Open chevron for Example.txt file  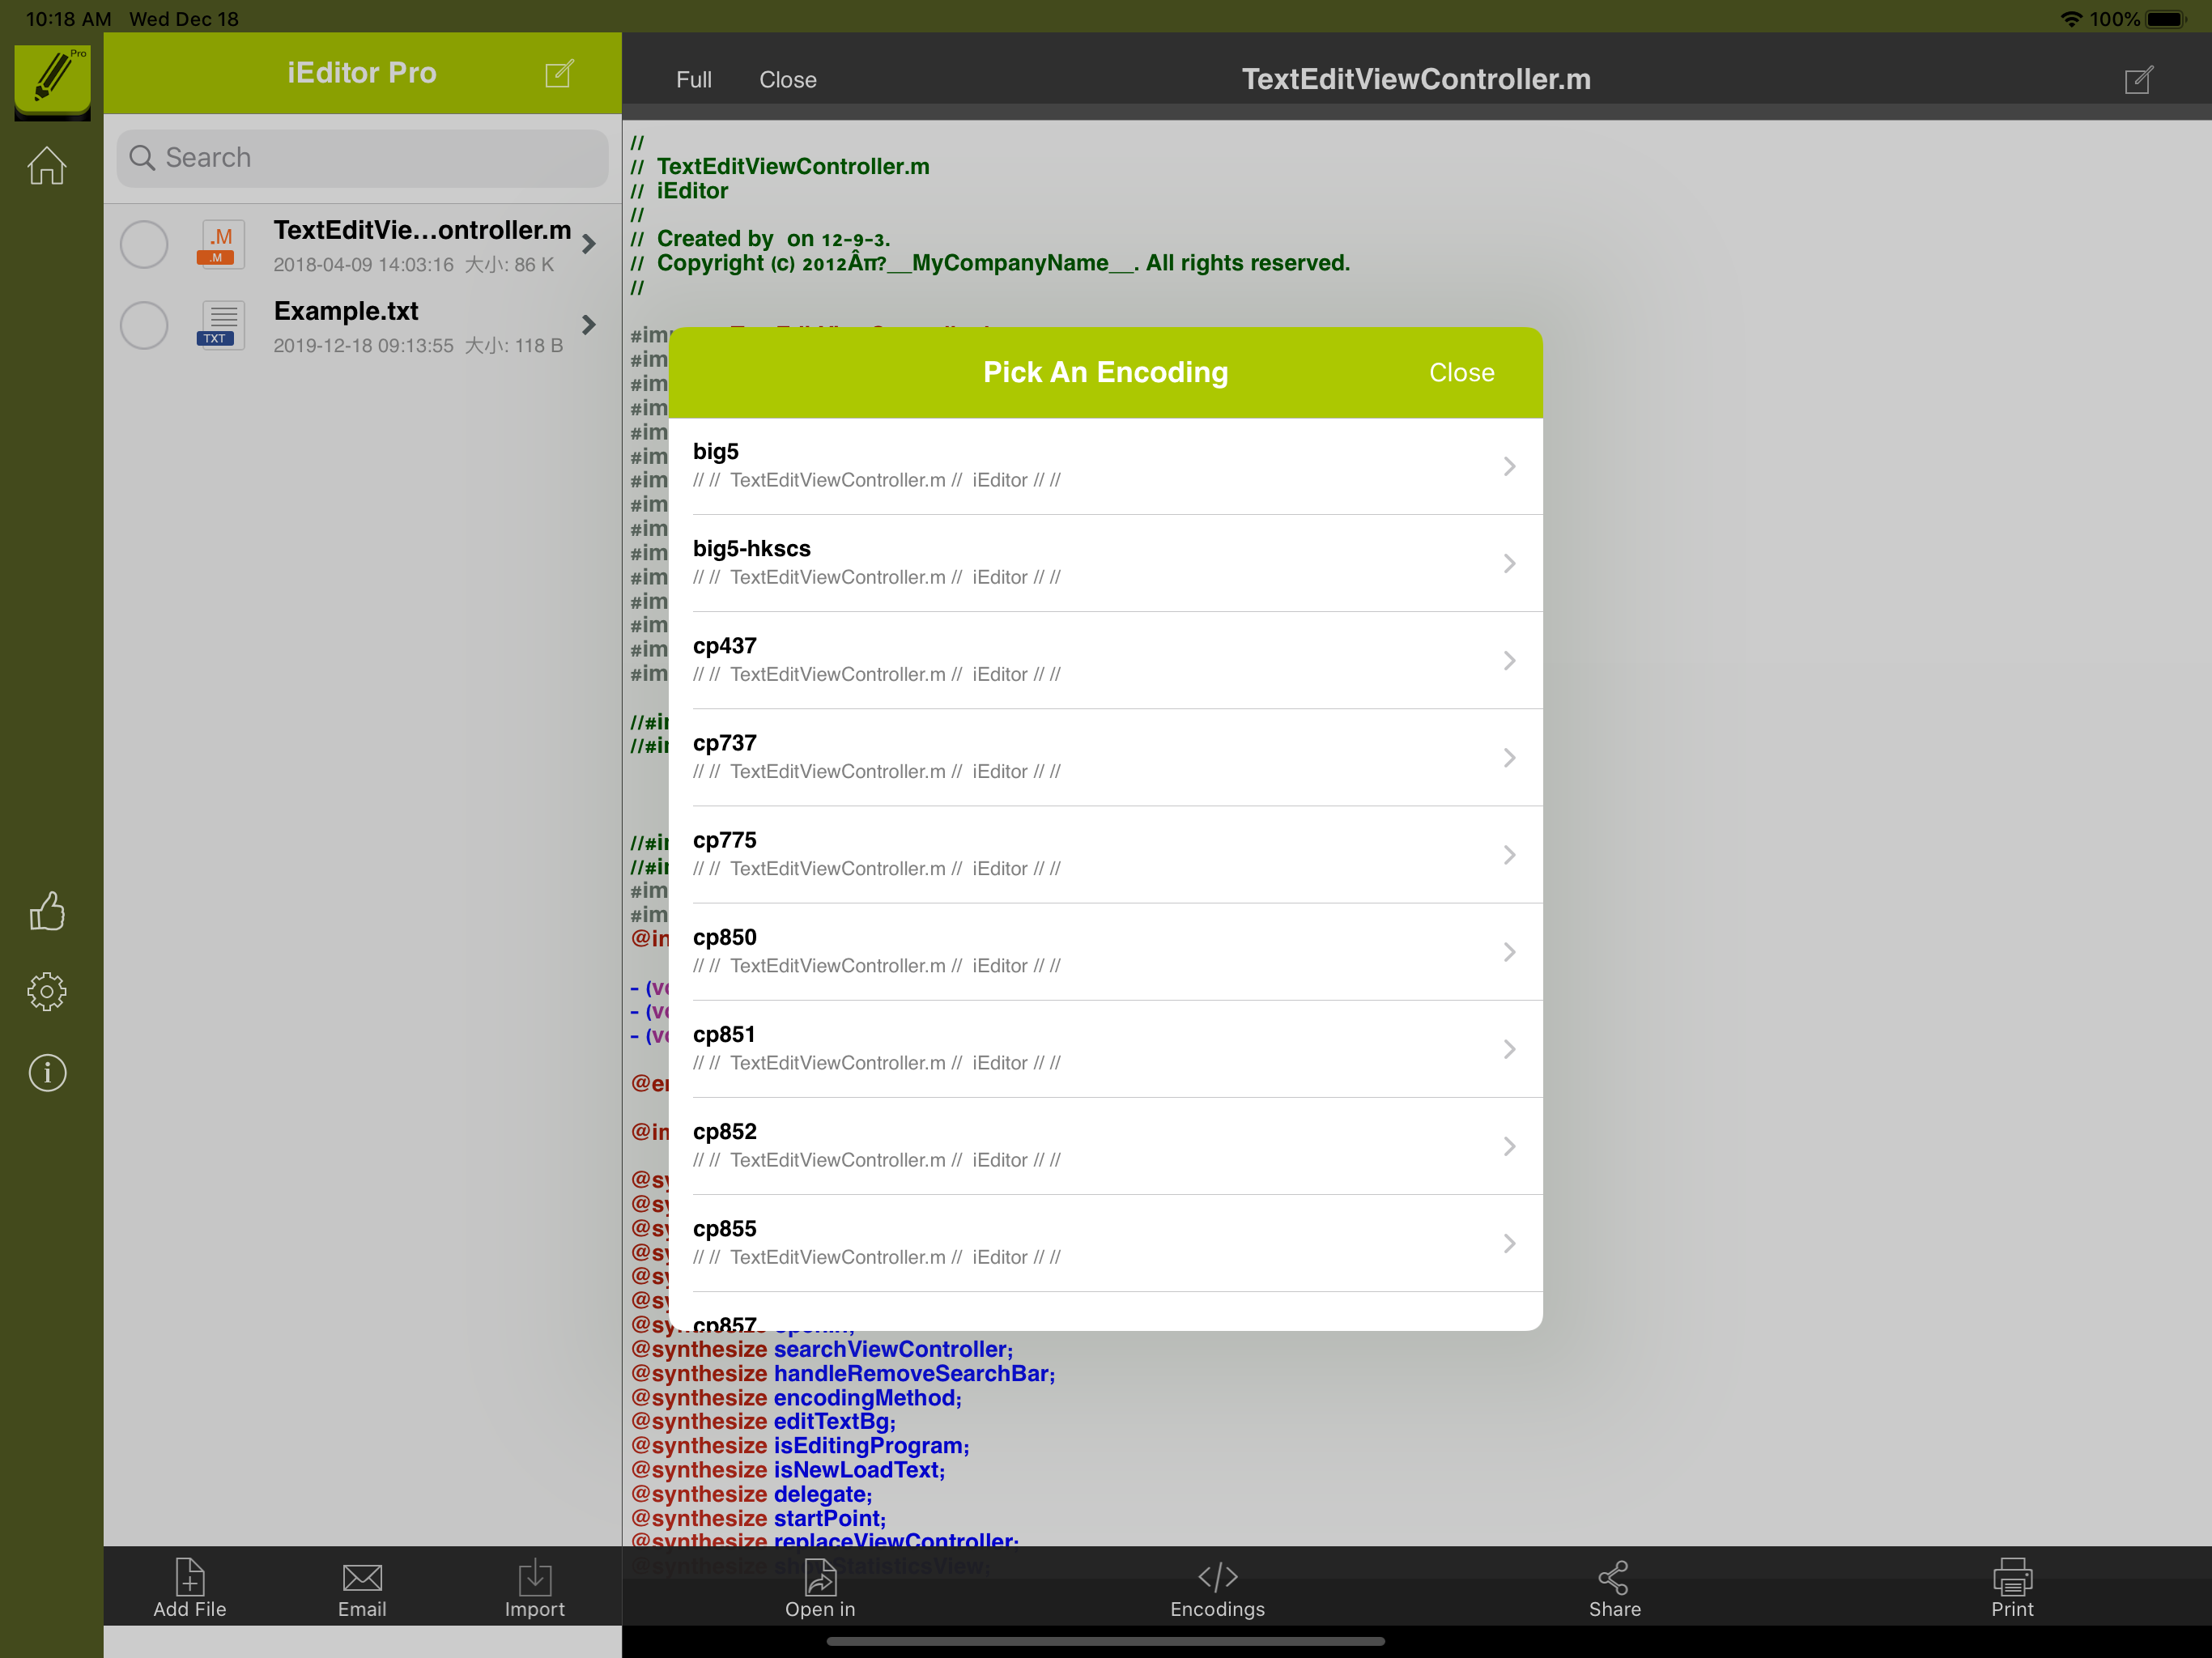[x=589, y=325]
